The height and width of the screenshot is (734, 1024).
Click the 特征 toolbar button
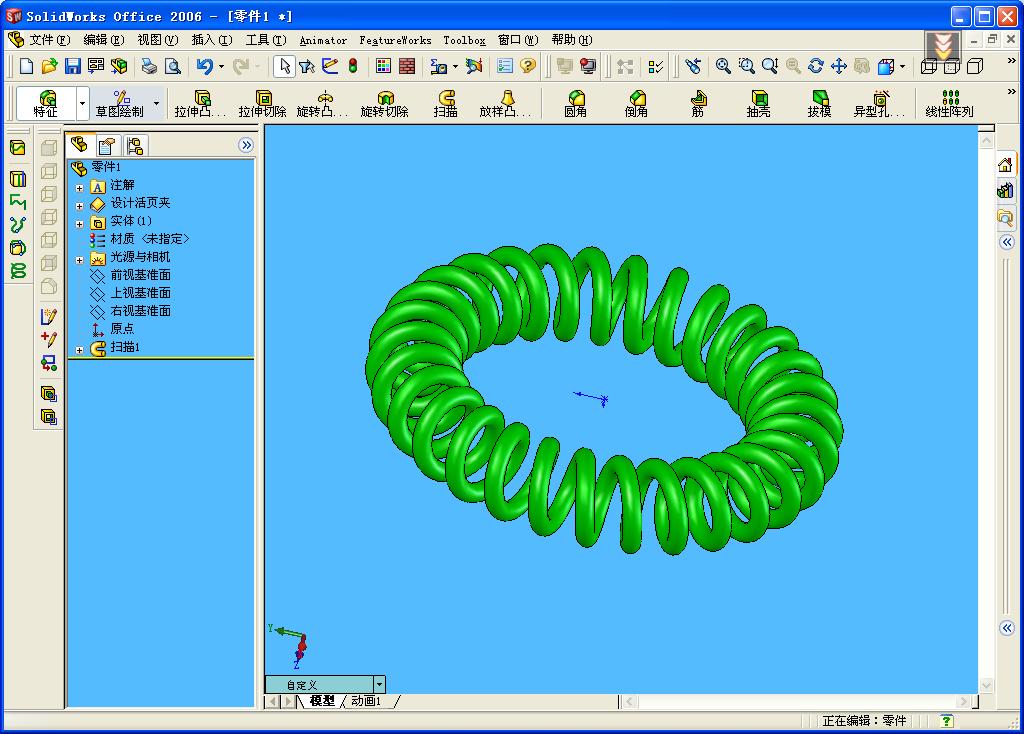point(46,103)
